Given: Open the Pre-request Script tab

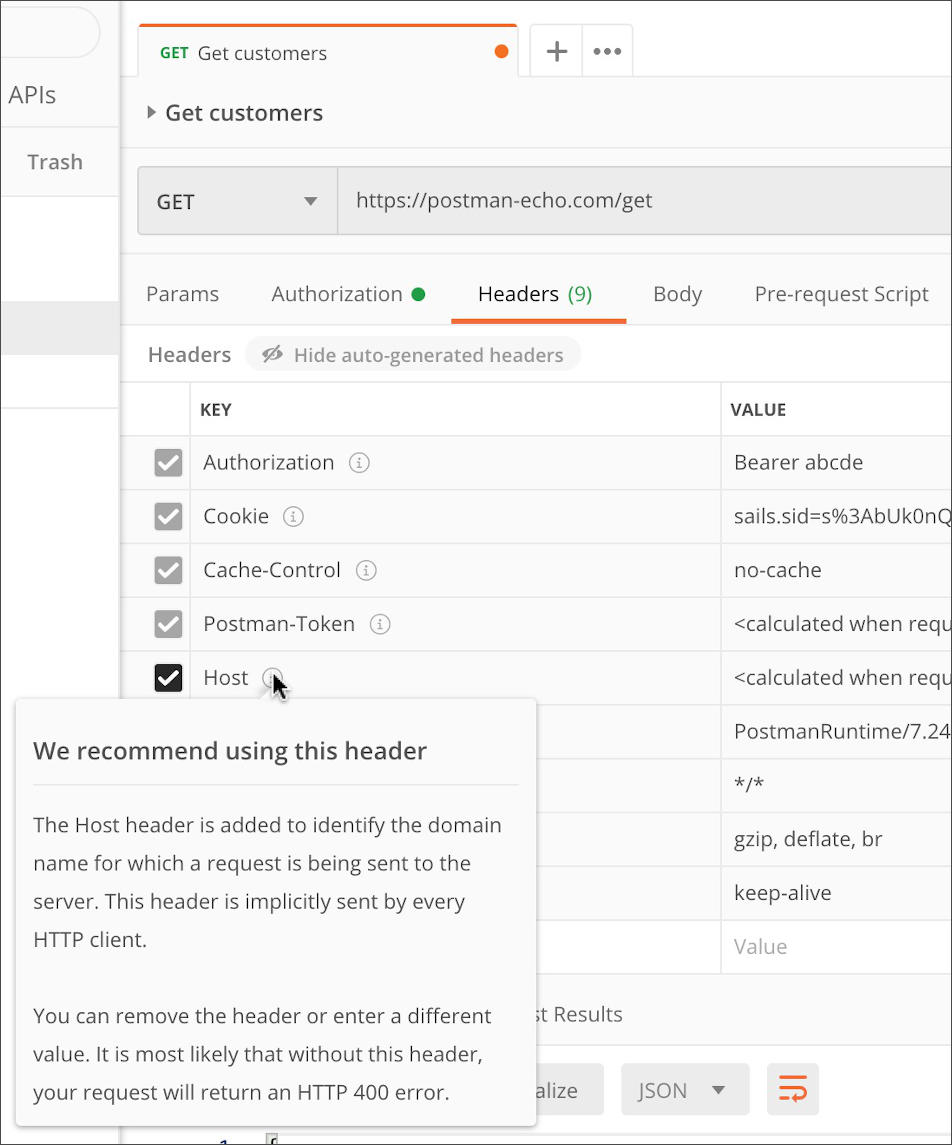Looking at the screenshot, I should point(841,294).
